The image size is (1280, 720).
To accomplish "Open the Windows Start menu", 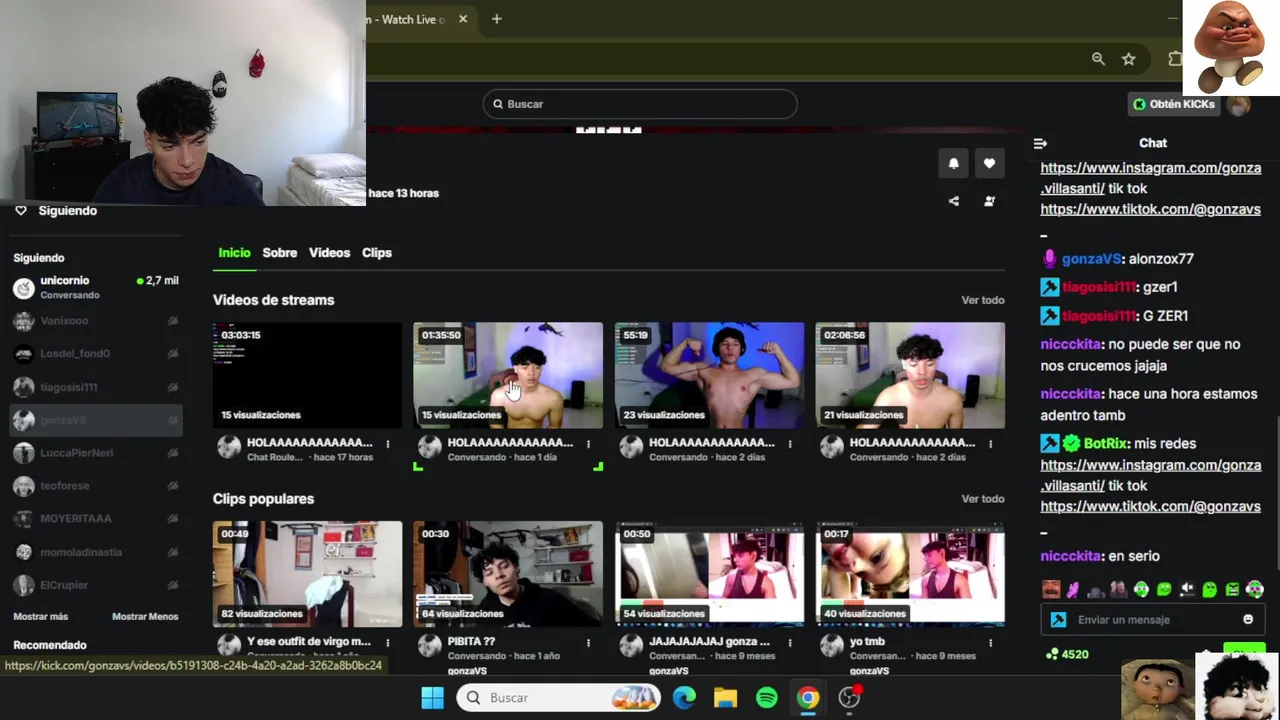I will point(432,698).
